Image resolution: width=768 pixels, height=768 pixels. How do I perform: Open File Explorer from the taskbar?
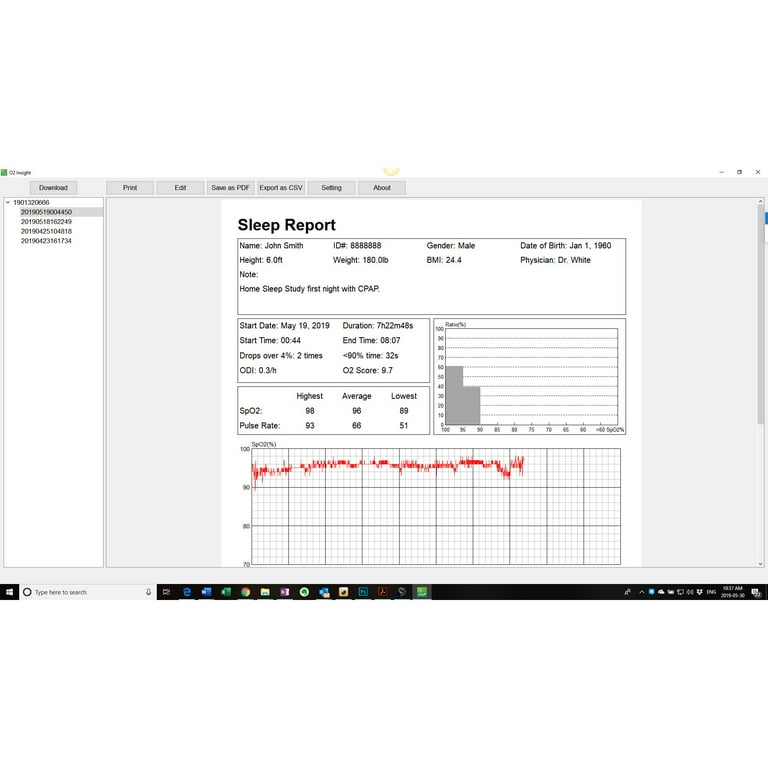click(265, 592)
